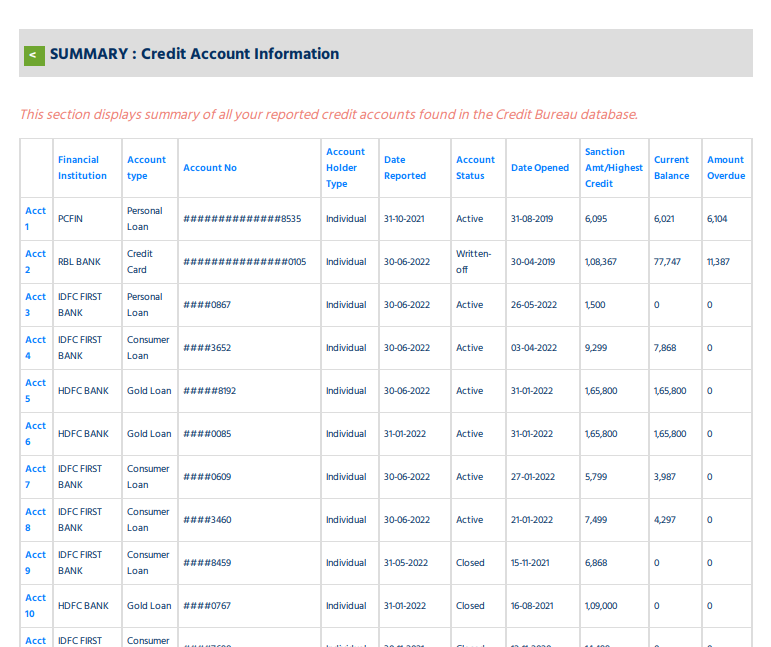Click the Acct 6 link
Viewport: 771px width, 647px height.
pos(35,434)
